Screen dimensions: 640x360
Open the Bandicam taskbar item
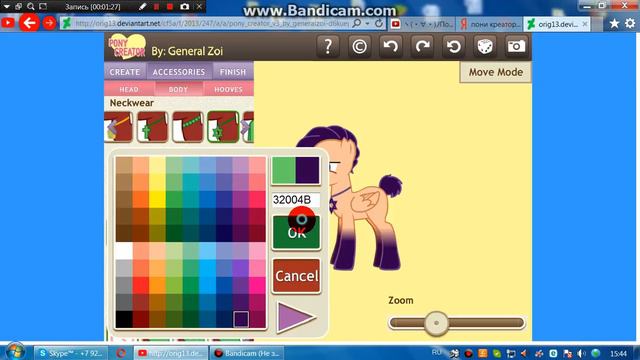click(x=247, y=353)
